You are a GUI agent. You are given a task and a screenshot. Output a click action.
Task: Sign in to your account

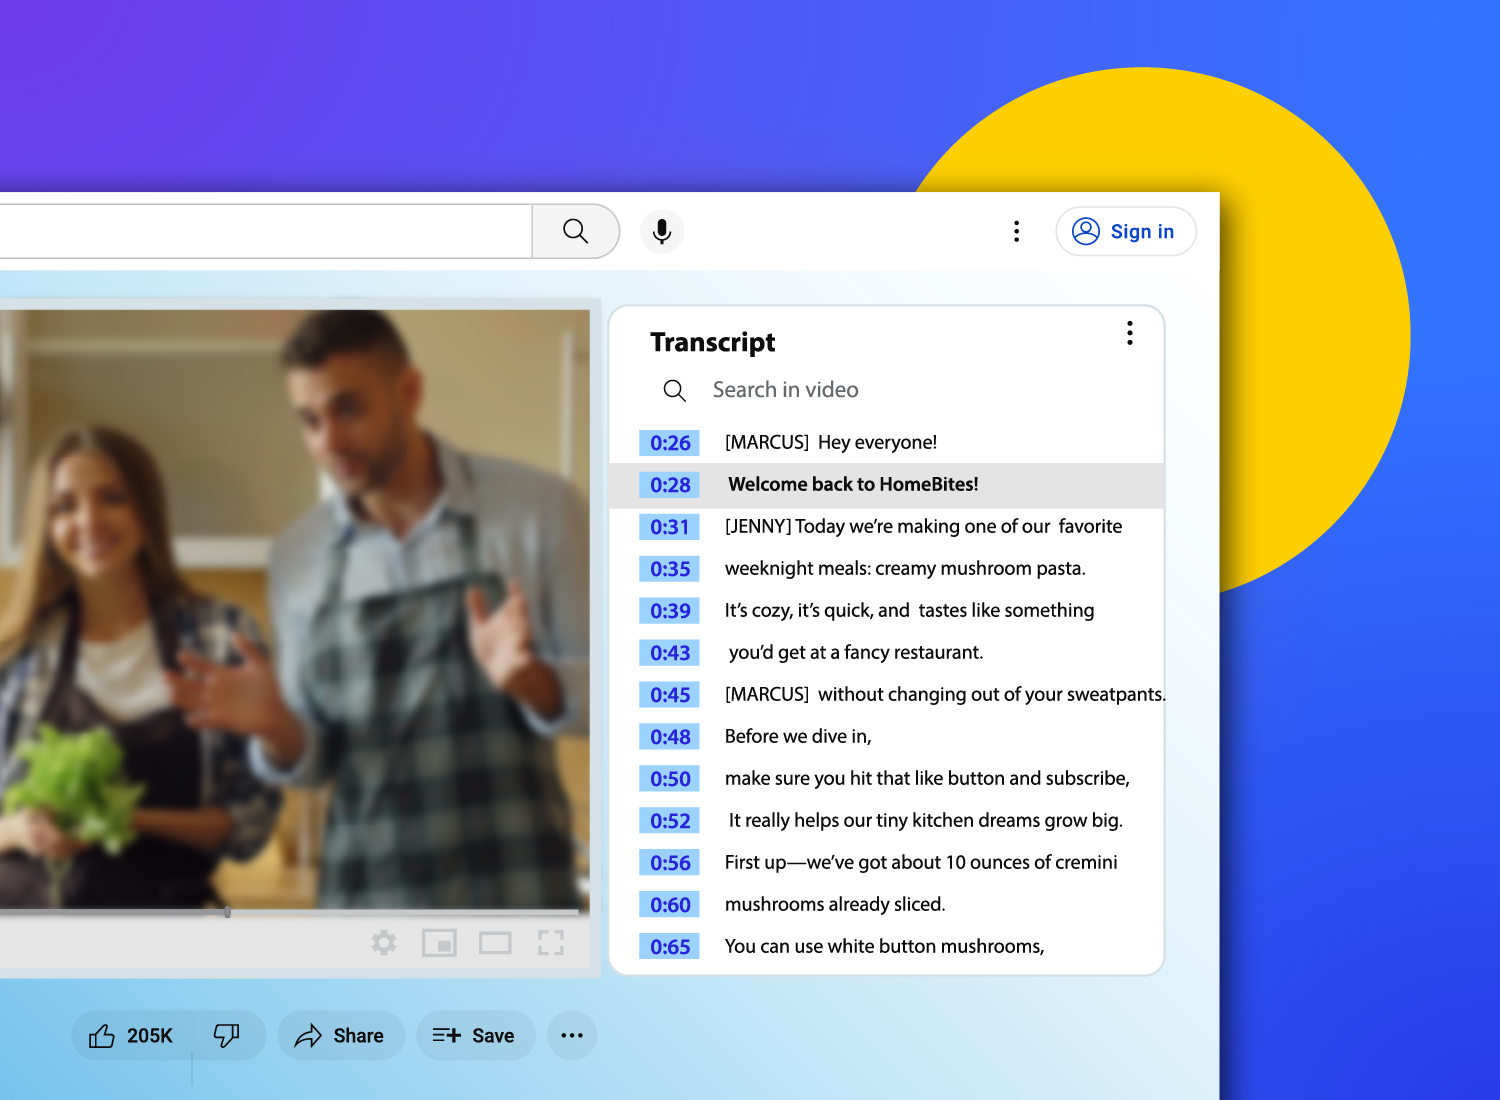[1126, 231]
